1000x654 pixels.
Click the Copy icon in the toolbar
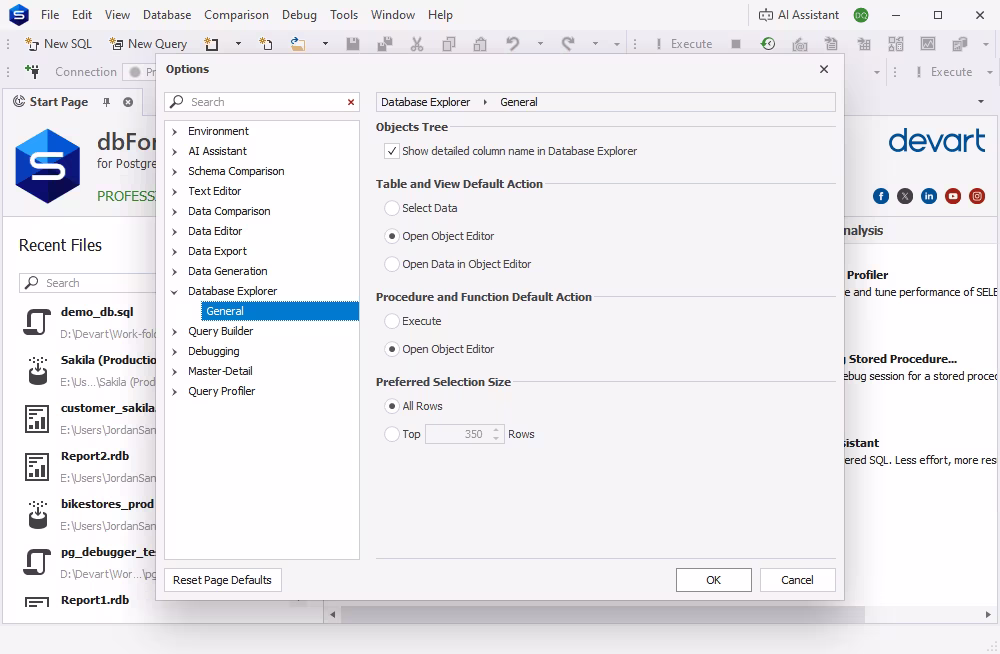pyautogui.click(x=449, y=43)
